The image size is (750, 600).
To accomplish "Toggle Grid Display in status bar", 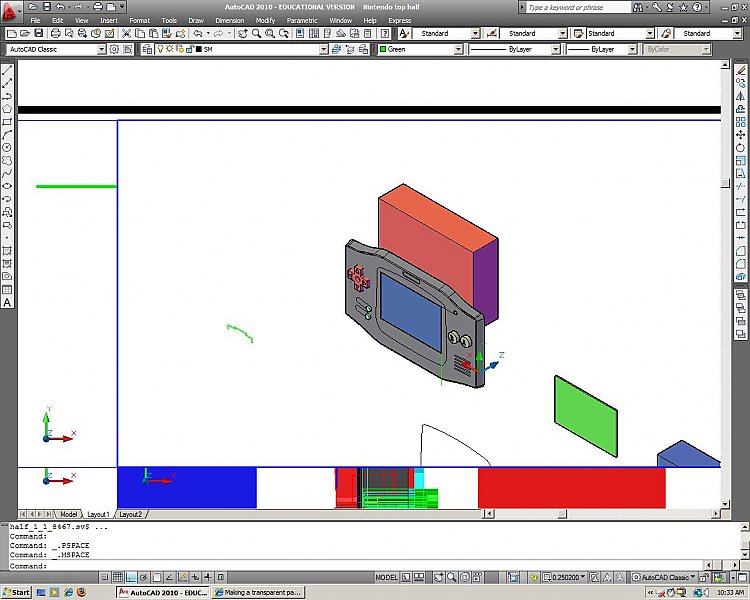I will tap(118, 577).
